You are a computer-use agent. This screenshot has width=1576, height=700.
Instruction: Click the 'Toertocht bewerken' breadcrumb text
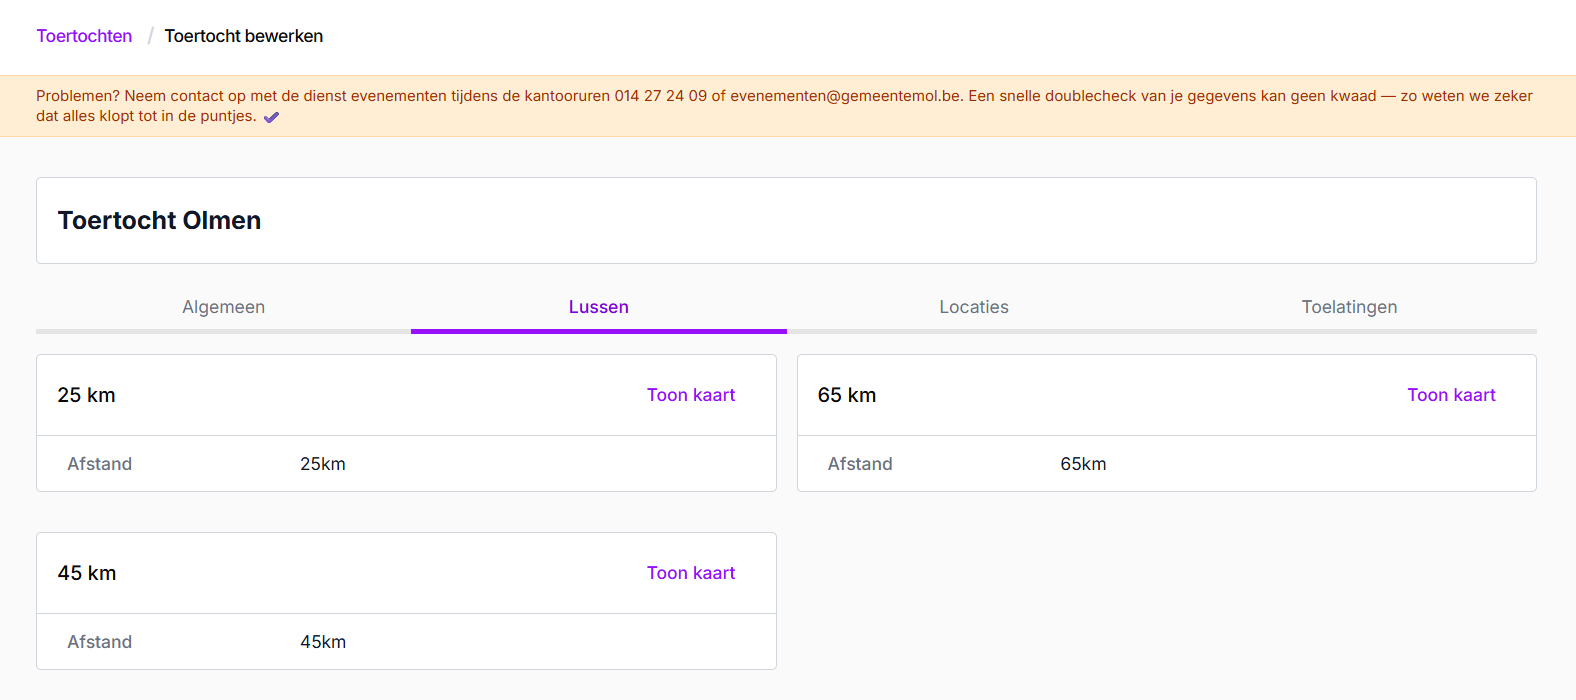[243, 36]
